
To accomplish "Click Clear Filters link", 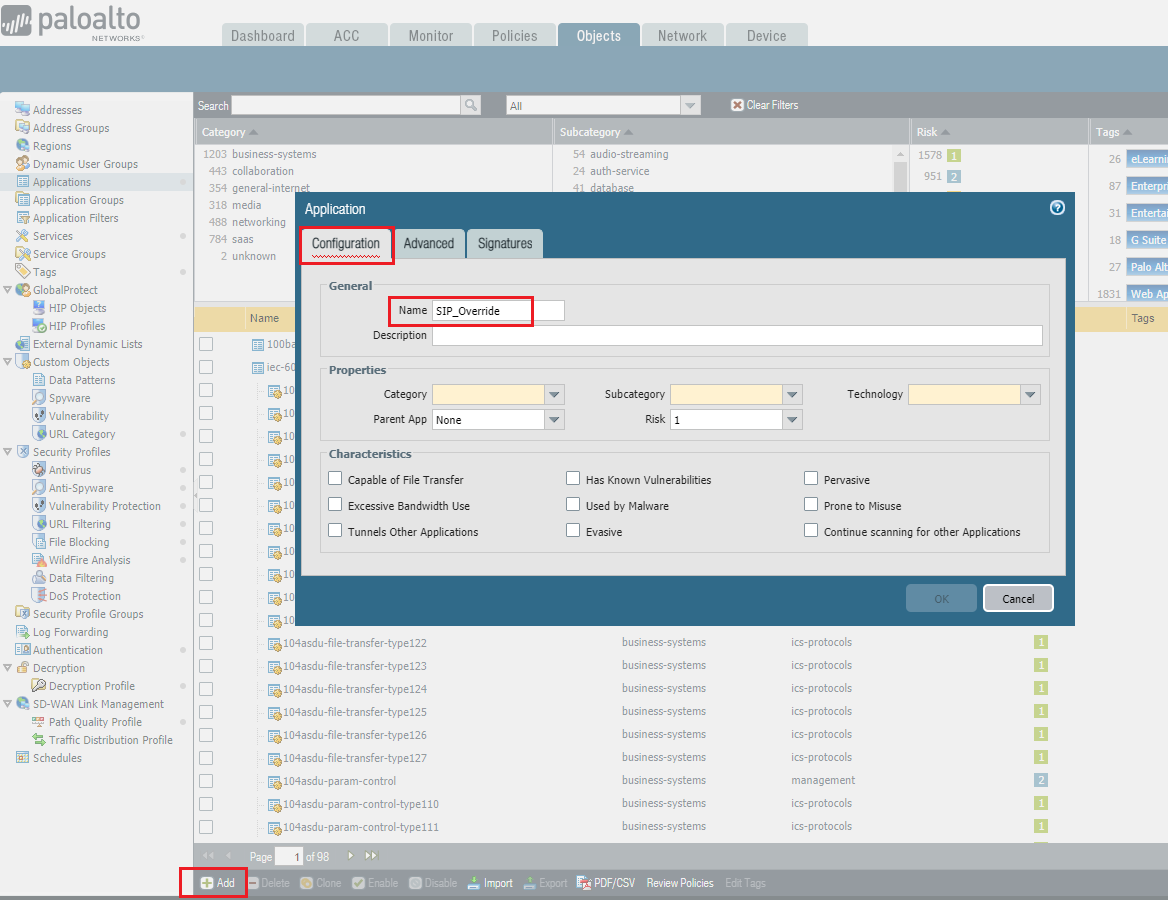I will coord(764,105).
